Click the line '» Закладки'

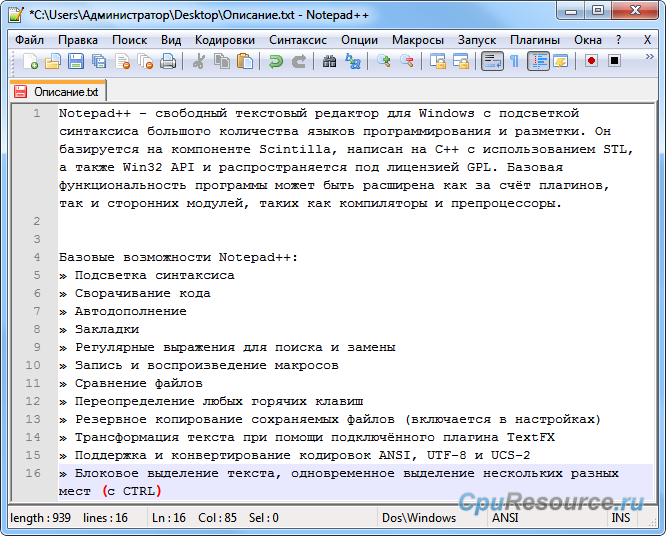(x=99, y=330)
